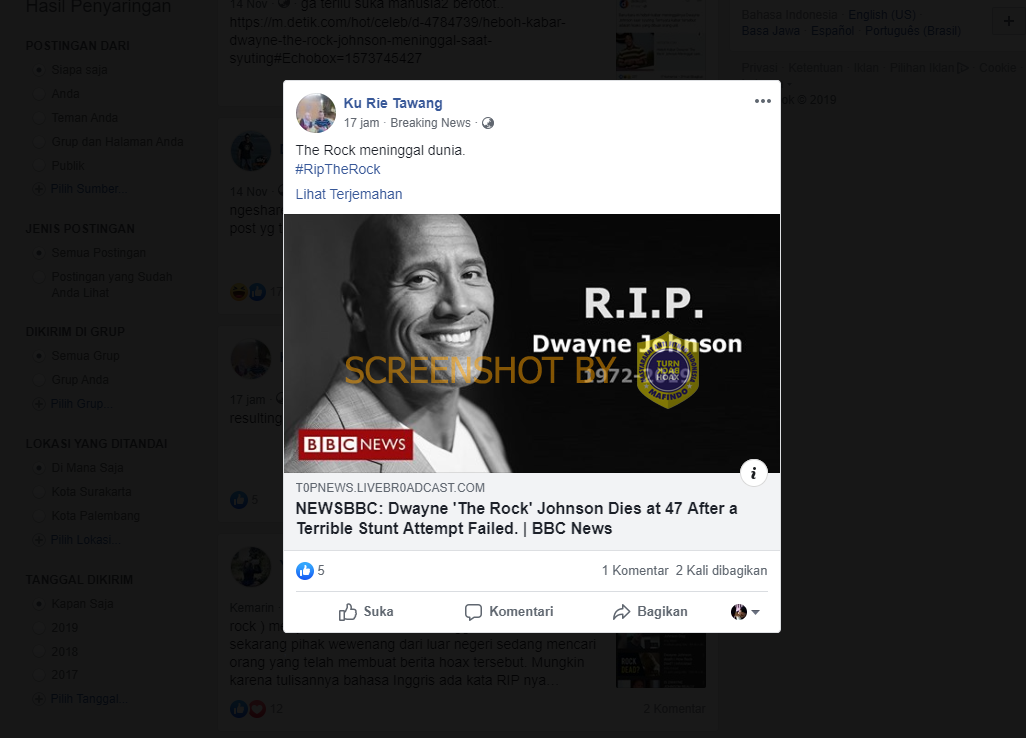This screenshot has width=1026, height=738.
Task: Open the three-dot post options menu
Action: 762,101
